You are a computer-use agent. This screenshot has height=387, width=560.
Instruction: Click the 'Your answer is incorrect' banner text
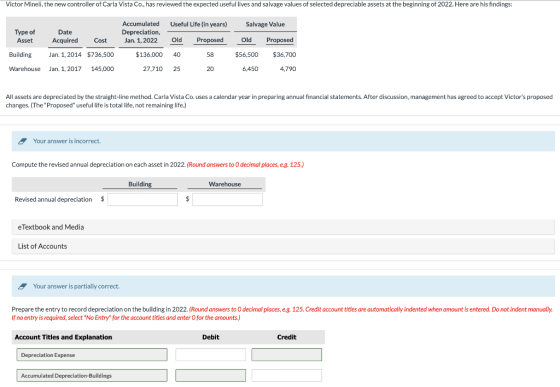[67, 141]
